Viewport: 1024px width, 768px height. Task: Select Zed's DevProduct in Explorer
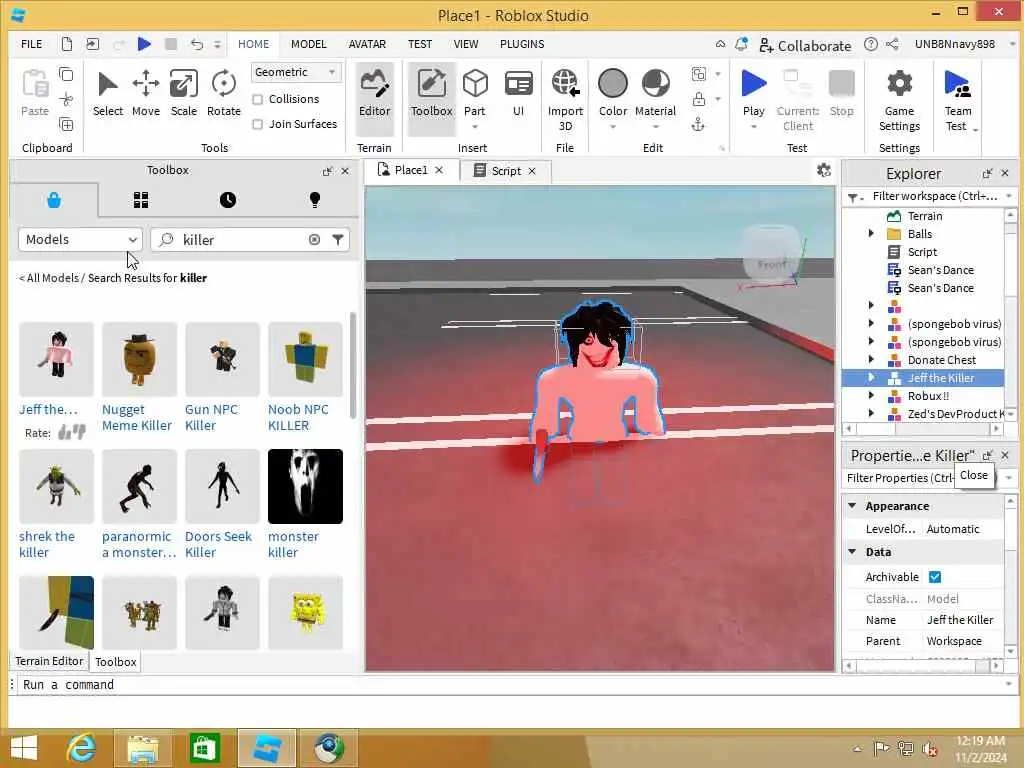click(954, 413)
